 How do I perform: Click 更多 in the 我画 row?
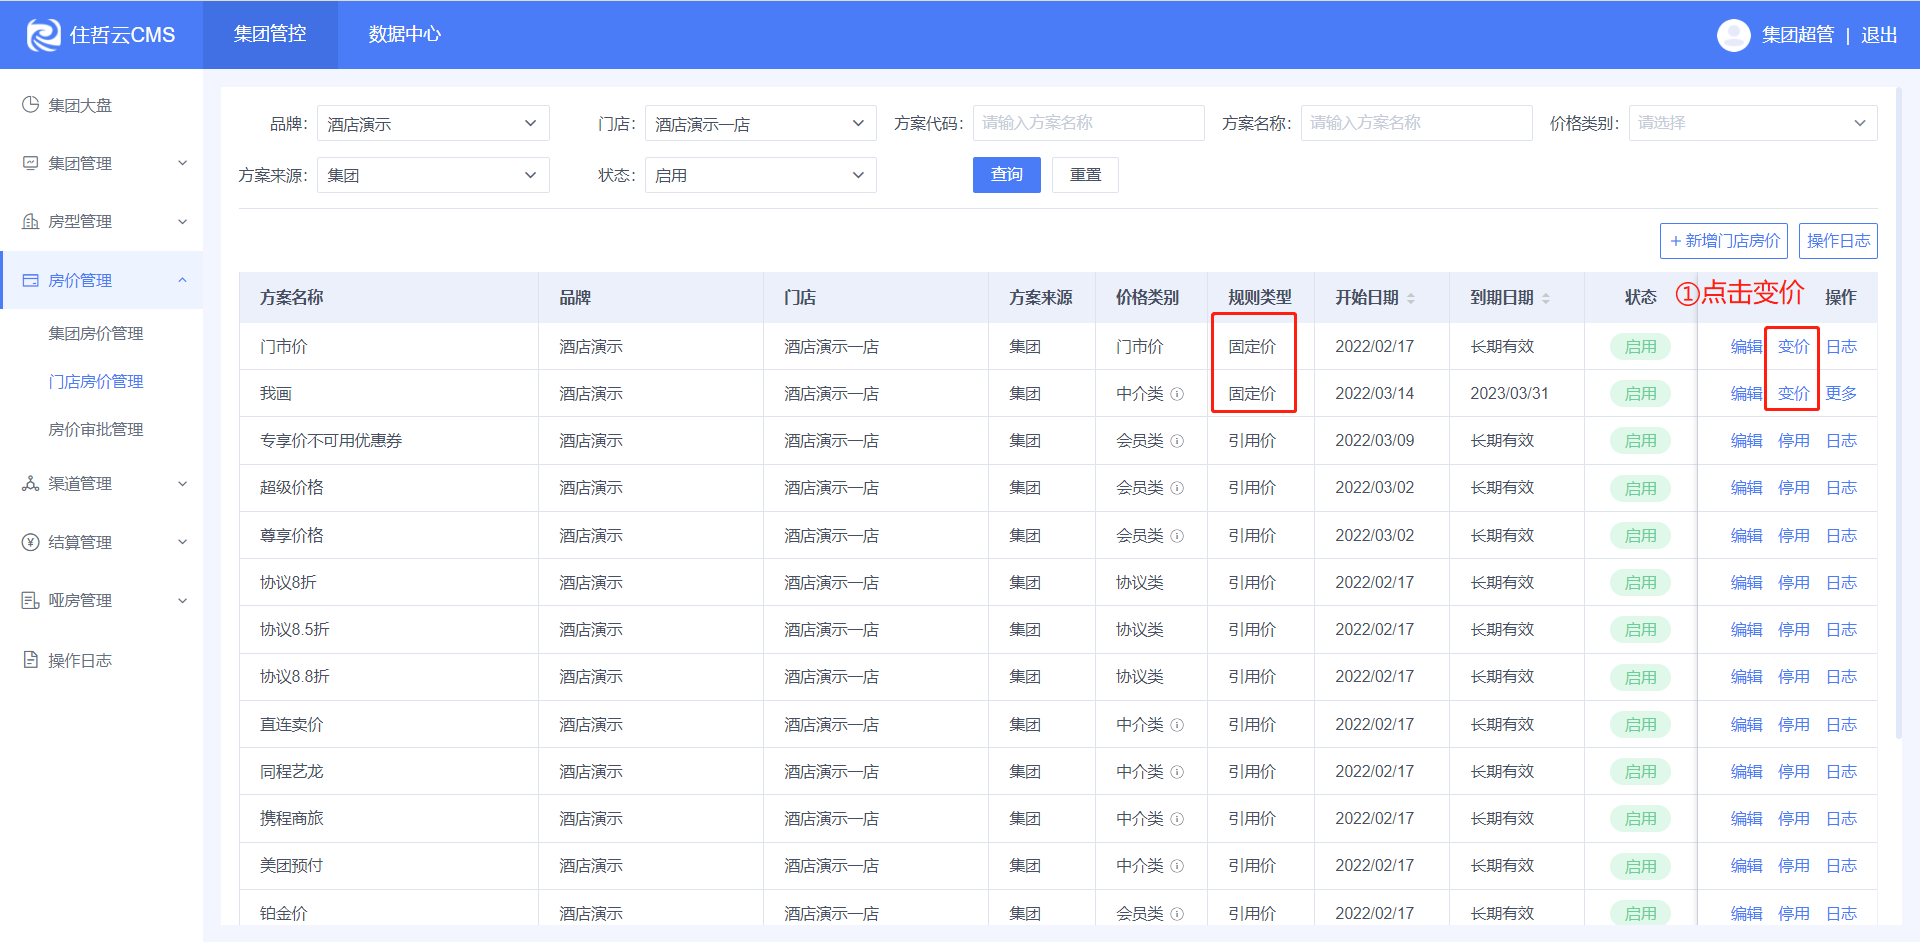pyautogui.click(x=1841, y=394)
